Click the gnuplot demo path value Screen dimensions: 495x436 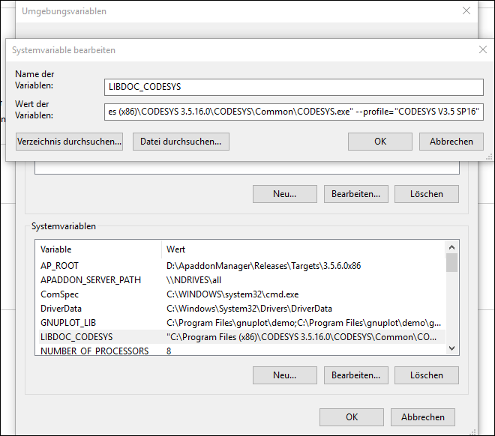[x=304, y=323]
